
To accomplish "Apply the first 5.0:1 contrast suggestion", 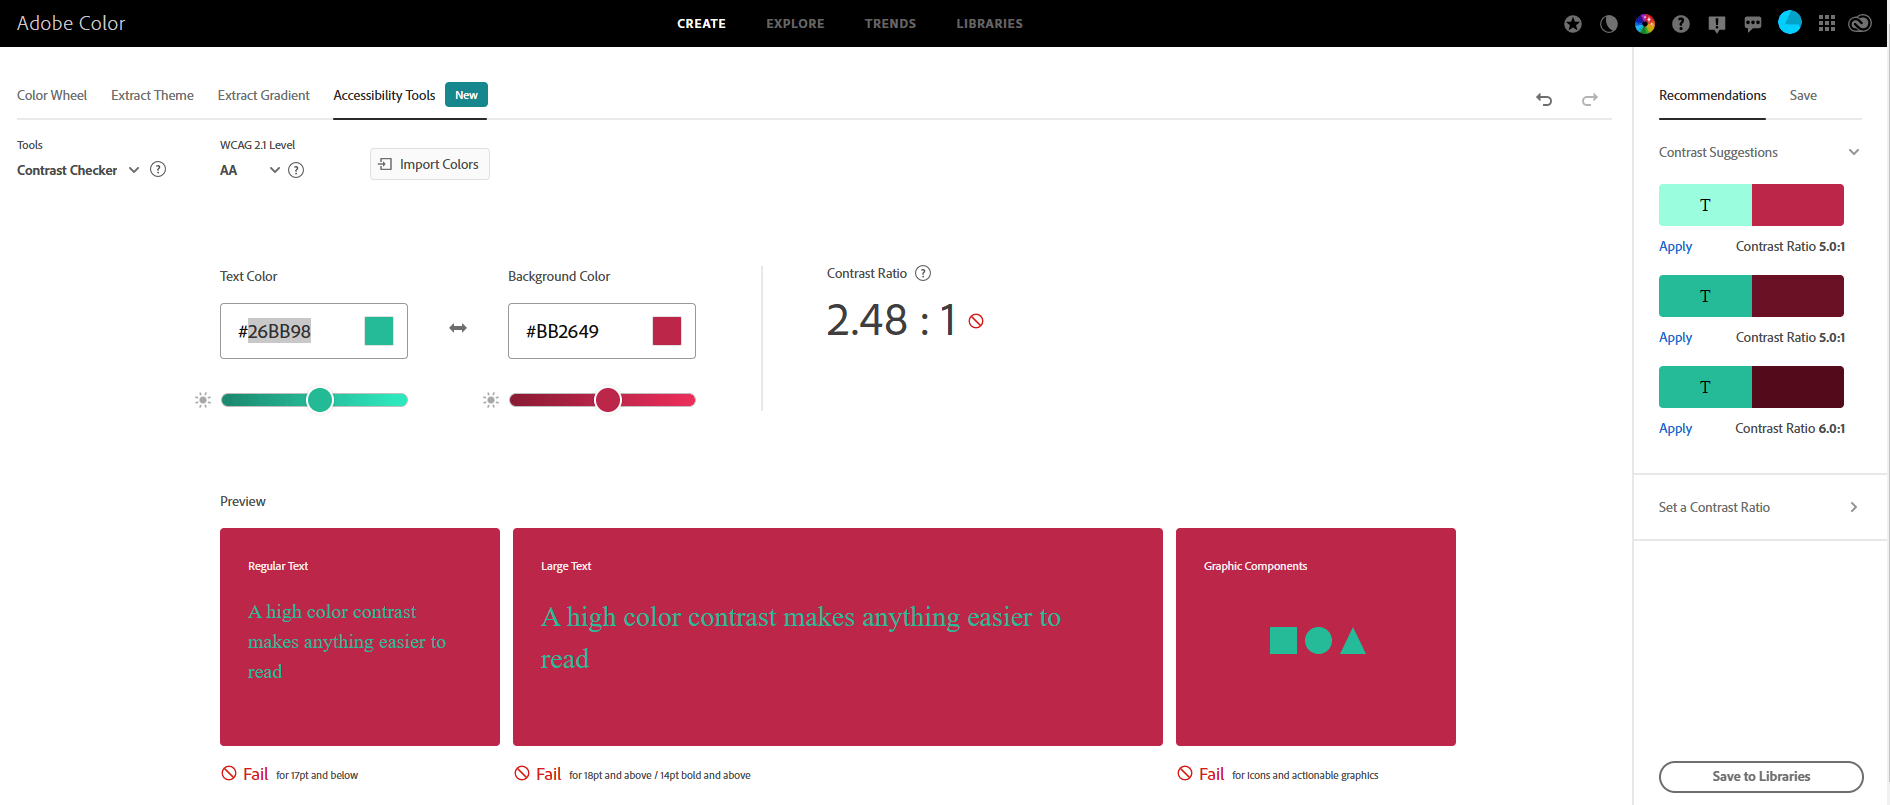I will [1675, 246].
